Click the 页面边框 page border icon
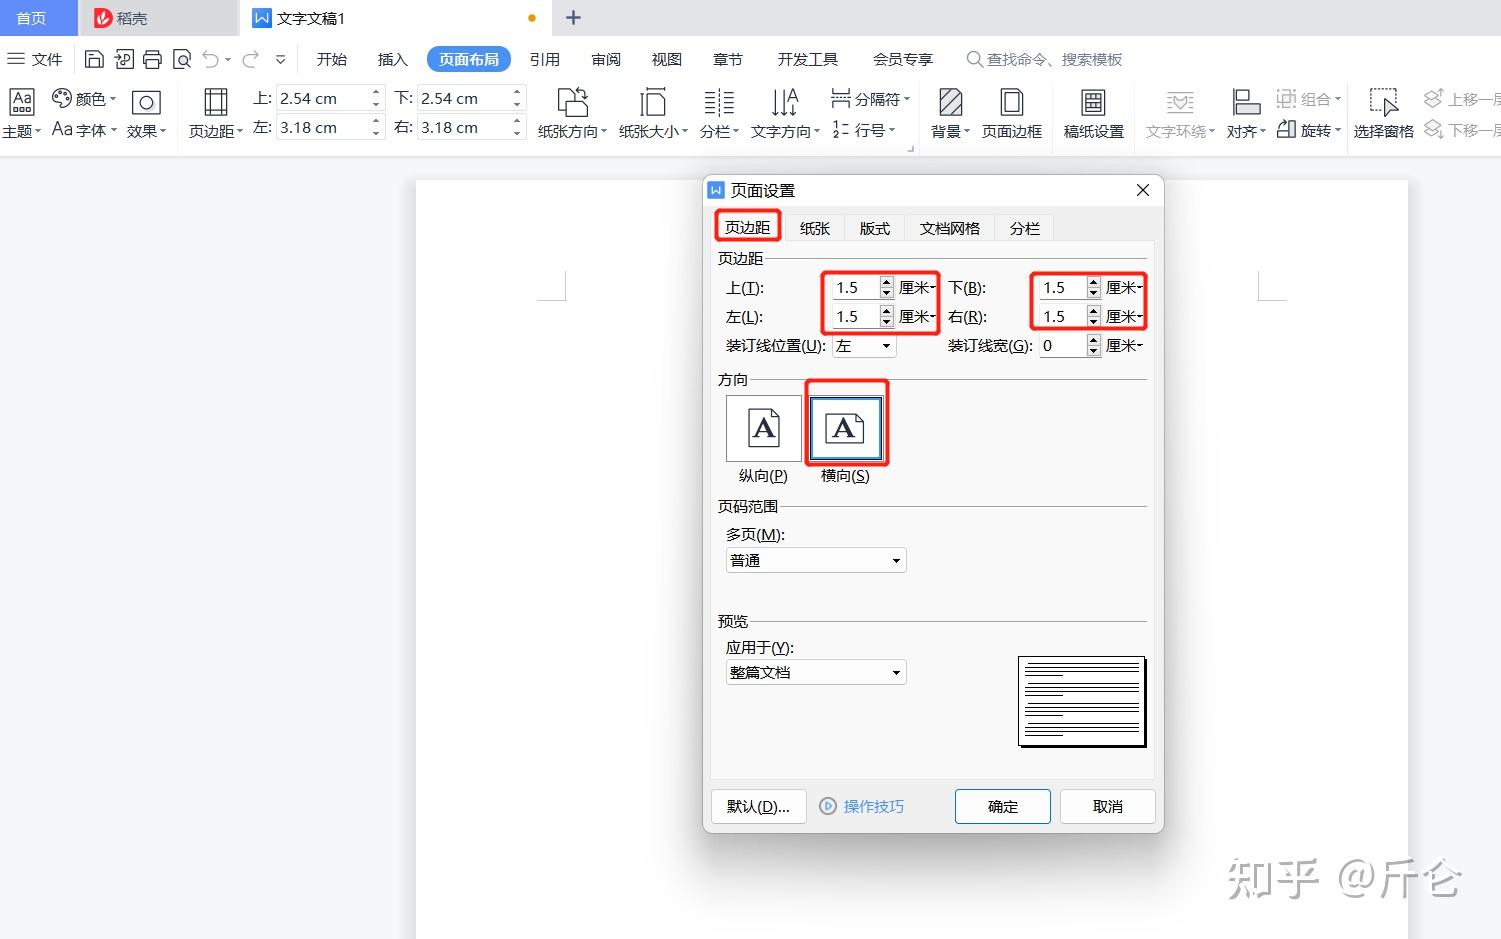The image size is (1501, 939). click(1012, 112)
